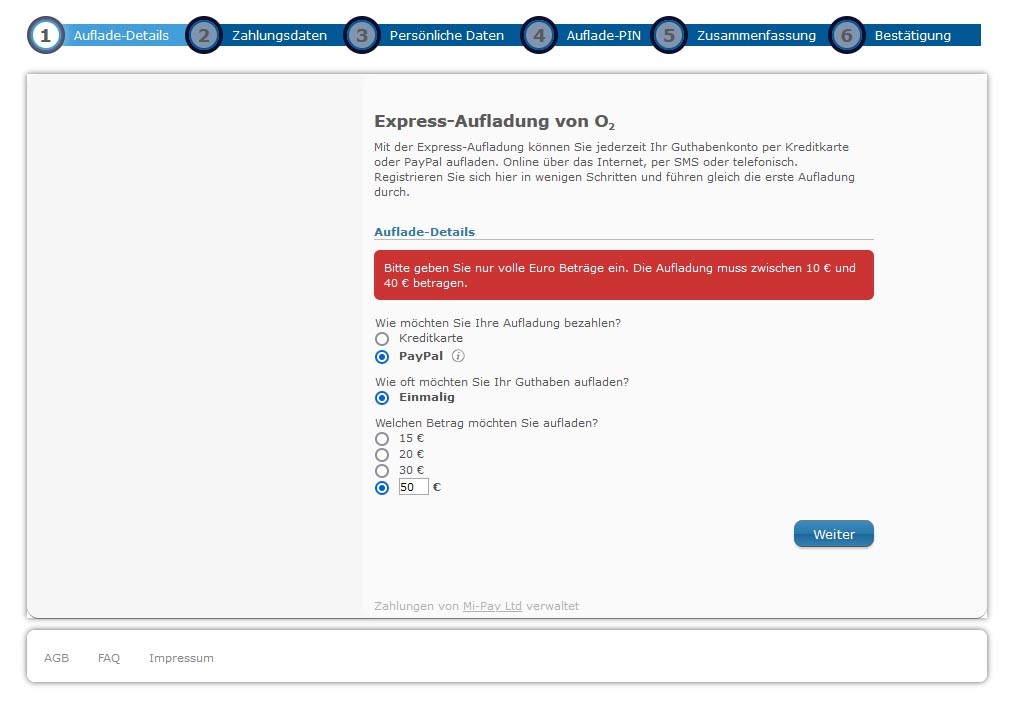Switch to the Auflade-PIN step
Image resolution: width=1018 pixels, height=702 pixels.
[603, 36]
